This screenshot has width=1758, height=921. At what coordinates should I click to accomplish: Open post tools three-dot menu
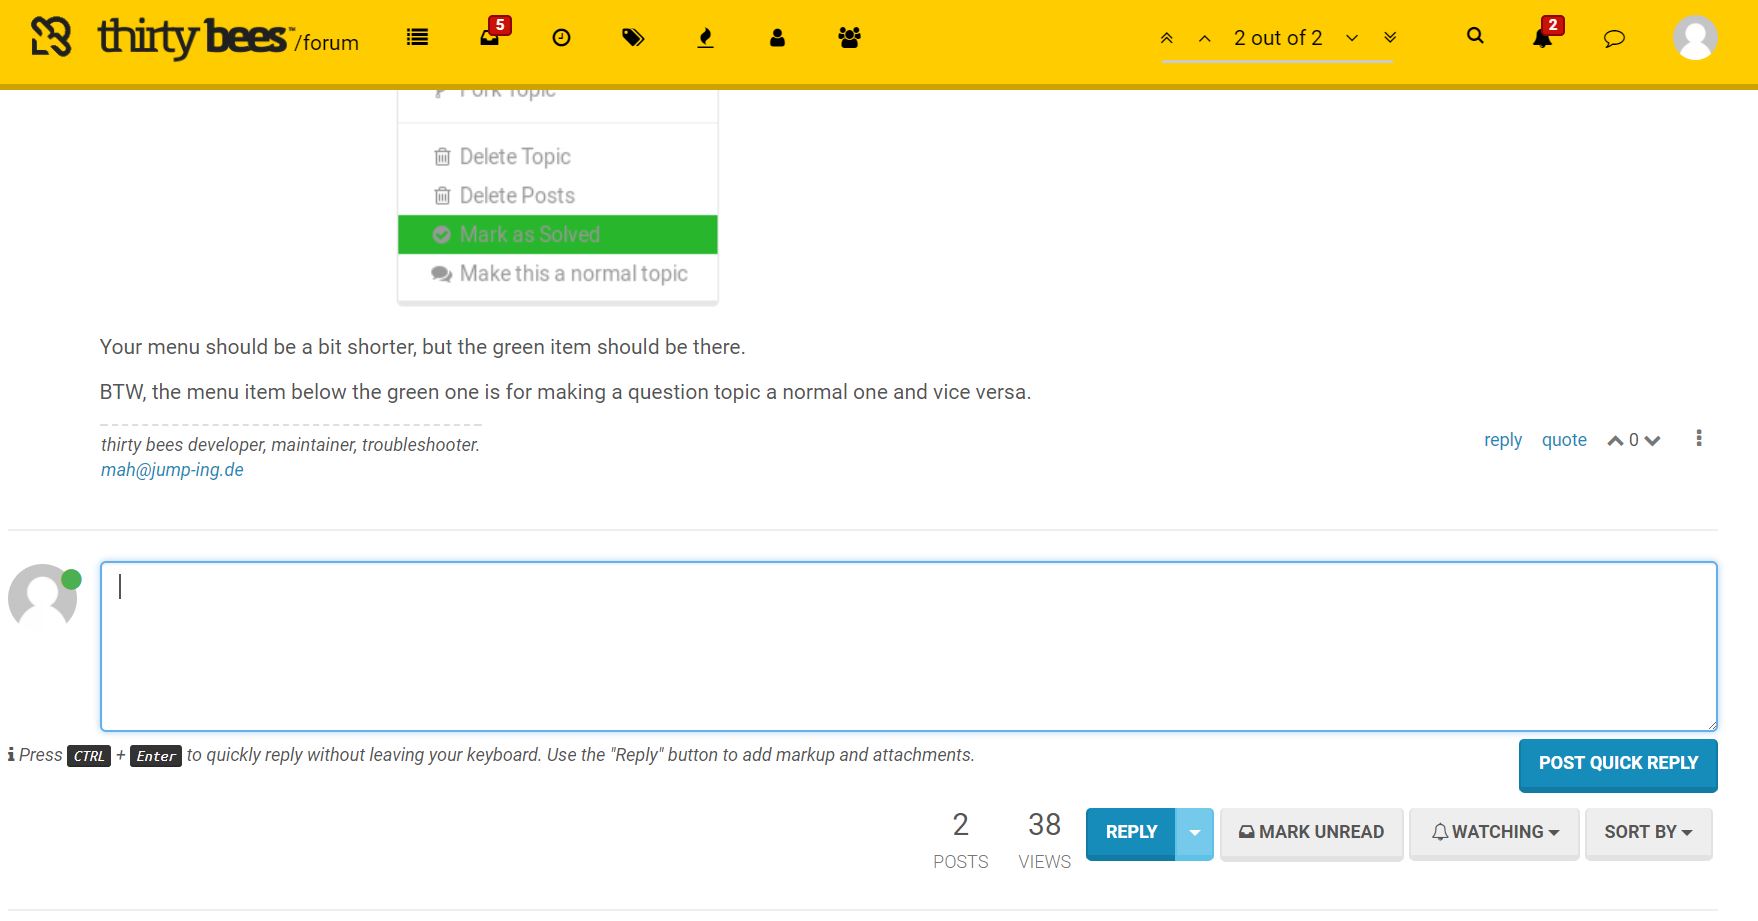pos(1699,439)
